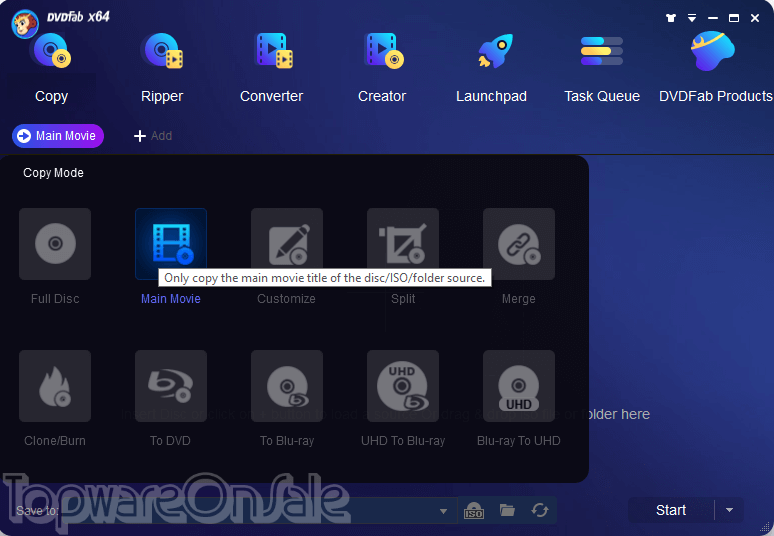
Task: Select UHD To Blu-ray mode
Action: click(403, 386)
